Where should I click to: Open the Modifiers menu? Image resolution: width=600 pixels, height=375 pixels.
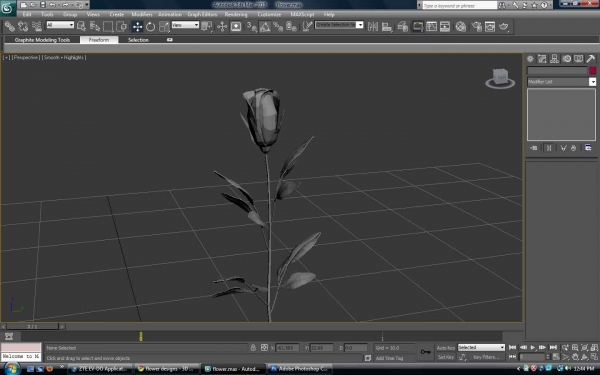coord(142,15)
